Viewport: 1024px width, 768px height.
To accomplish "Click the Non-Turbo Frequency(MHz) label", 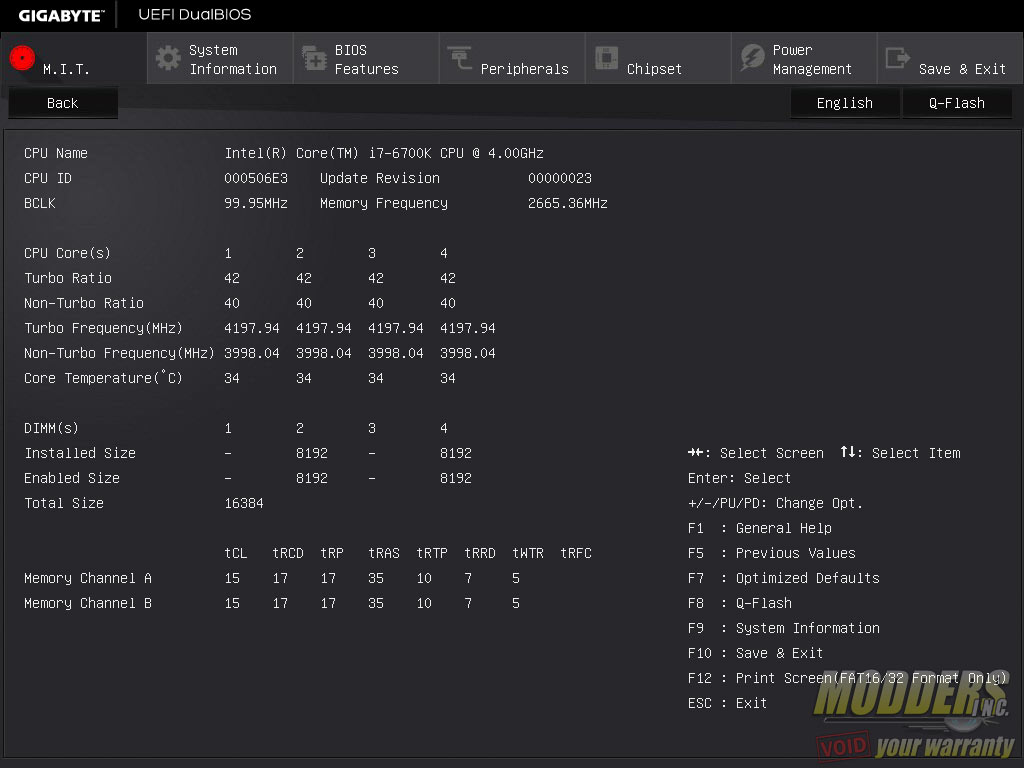I will 119,353.
